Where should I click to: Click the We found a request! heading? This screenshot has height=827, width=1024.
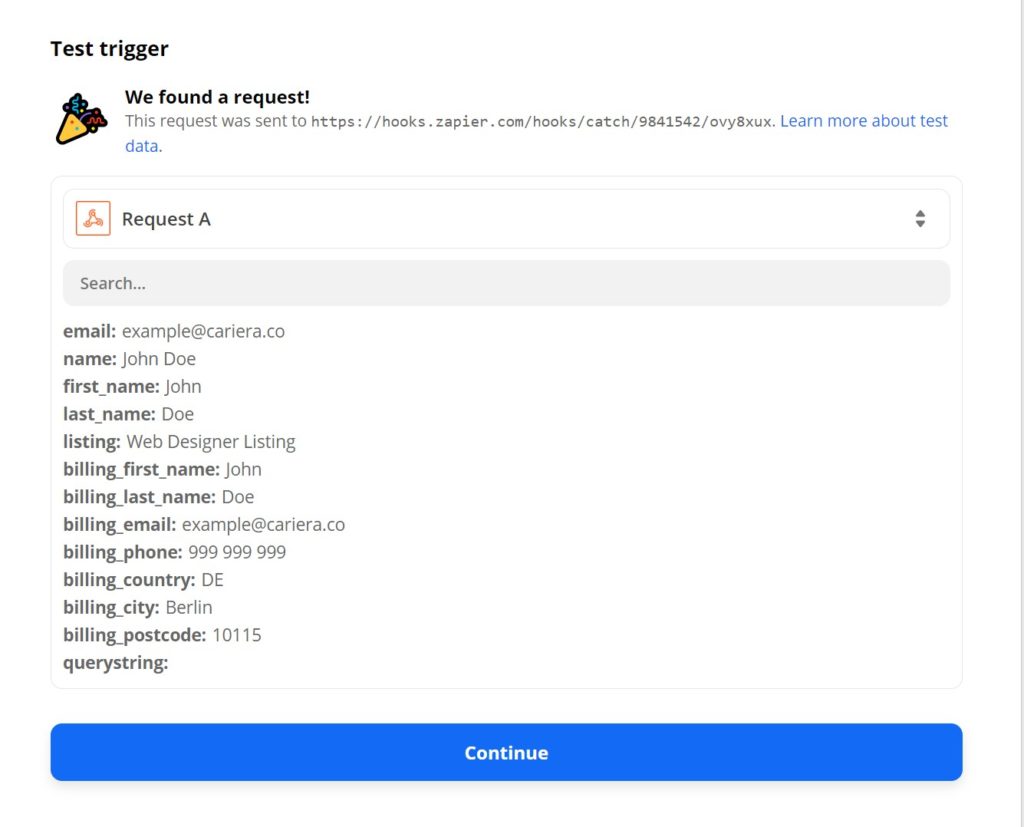coord(217,97)
